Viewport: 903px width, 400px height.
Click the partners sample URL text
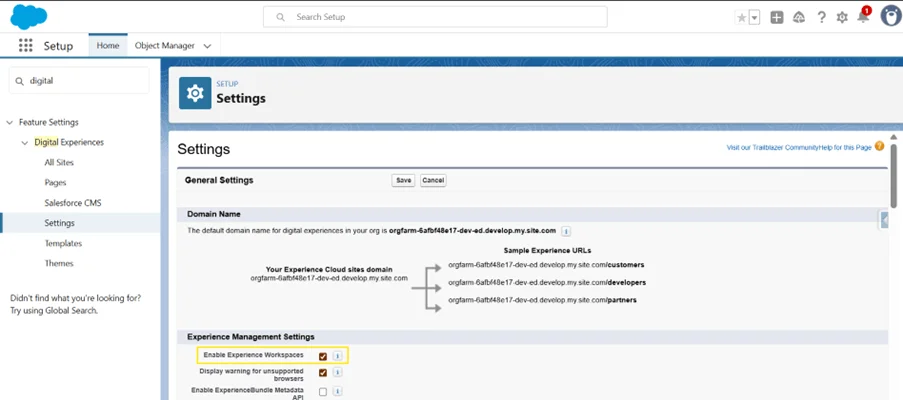tap(542, 300)
